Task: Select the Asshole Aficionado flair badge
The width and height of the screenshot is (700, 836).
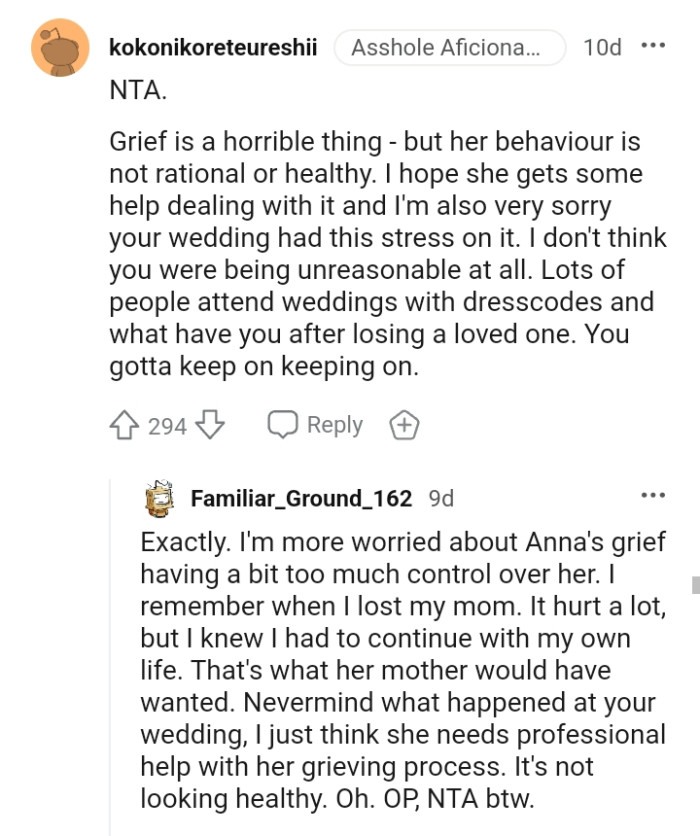Action: tap(449, 47)
